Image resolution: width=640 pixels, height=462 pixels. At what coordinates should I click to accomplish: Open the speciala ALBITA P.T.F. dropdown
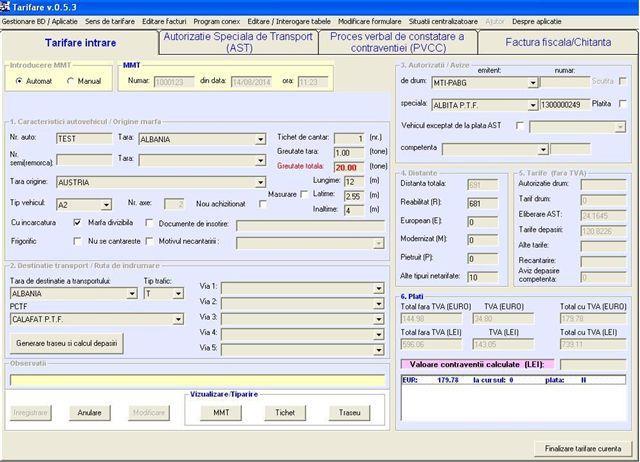click(533, 105)
